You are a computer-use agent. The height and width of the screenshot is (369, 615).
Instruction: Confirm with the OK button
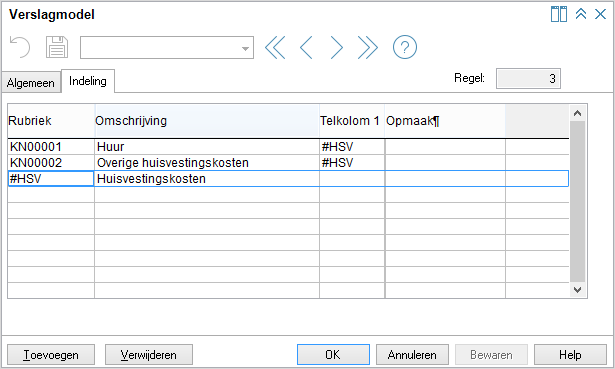tap(333, 354)
